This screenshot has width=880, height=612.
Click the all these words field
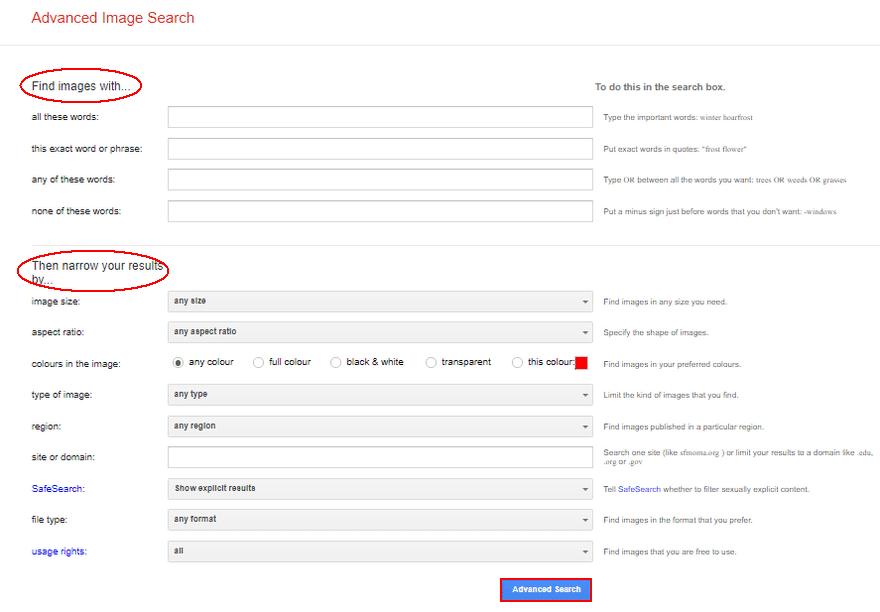click(x=380, y=117)
